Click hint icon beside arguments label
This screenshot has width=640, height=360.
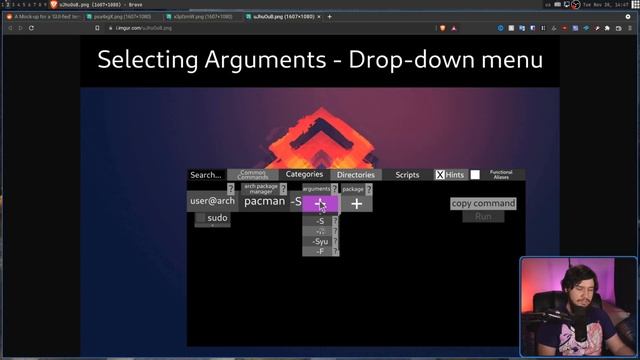tap(334, 189)
